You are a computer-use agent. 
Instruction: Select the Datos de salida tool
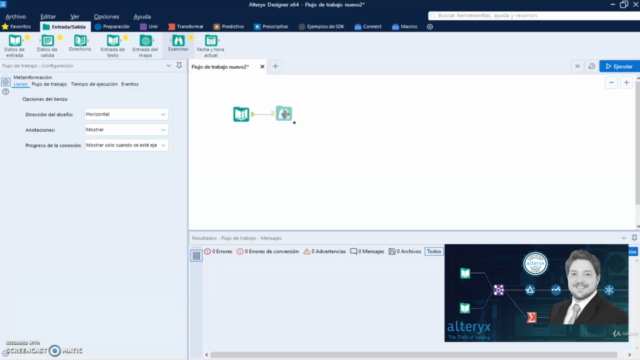[x=47, y=45]
